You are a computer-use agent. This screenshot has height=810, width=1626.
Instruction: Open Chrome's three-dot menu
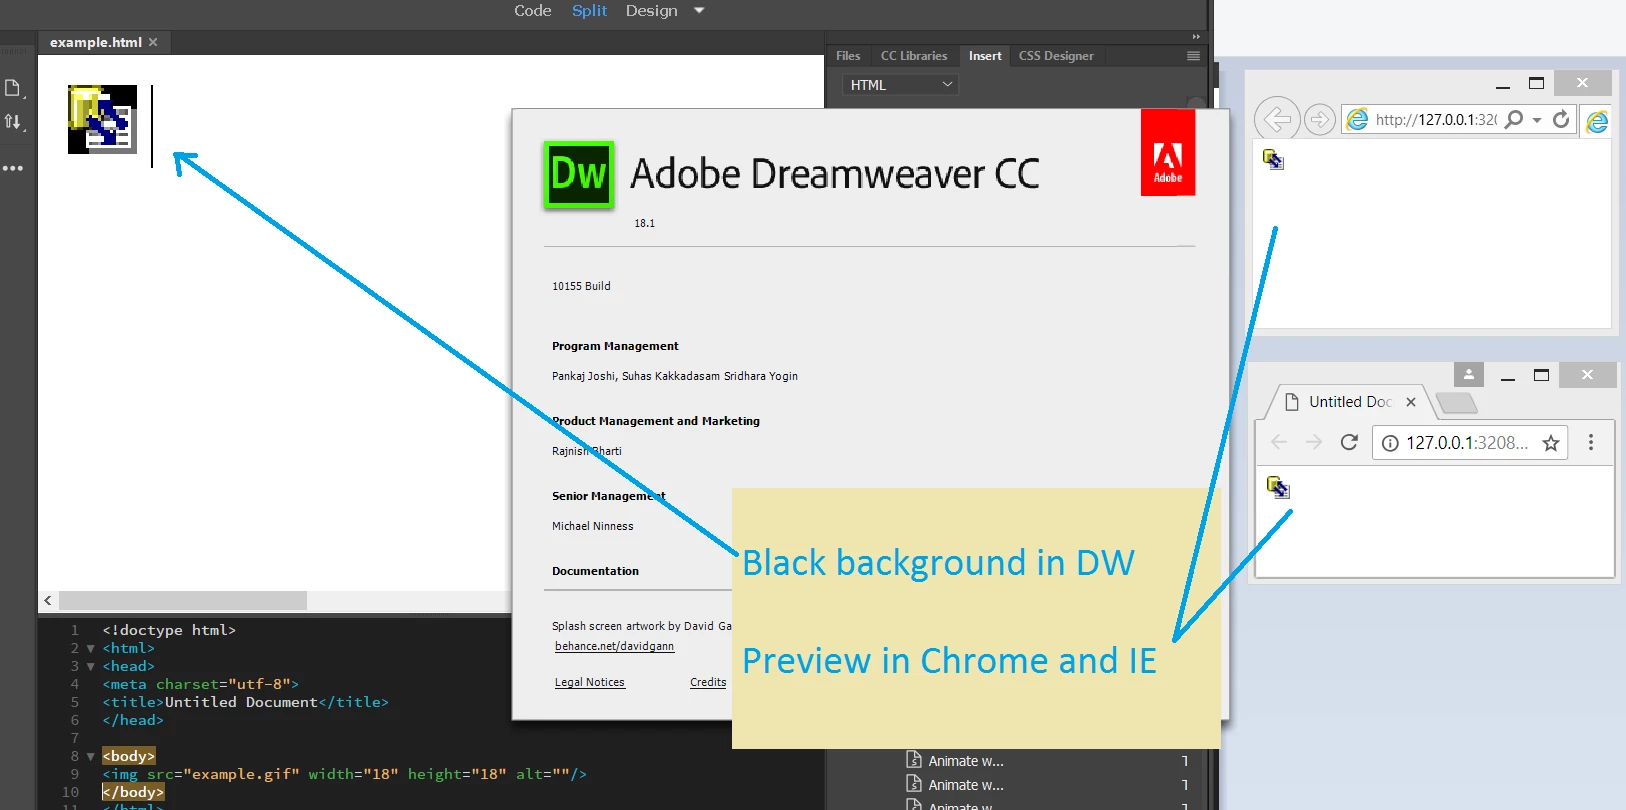tap(1591, 442)
